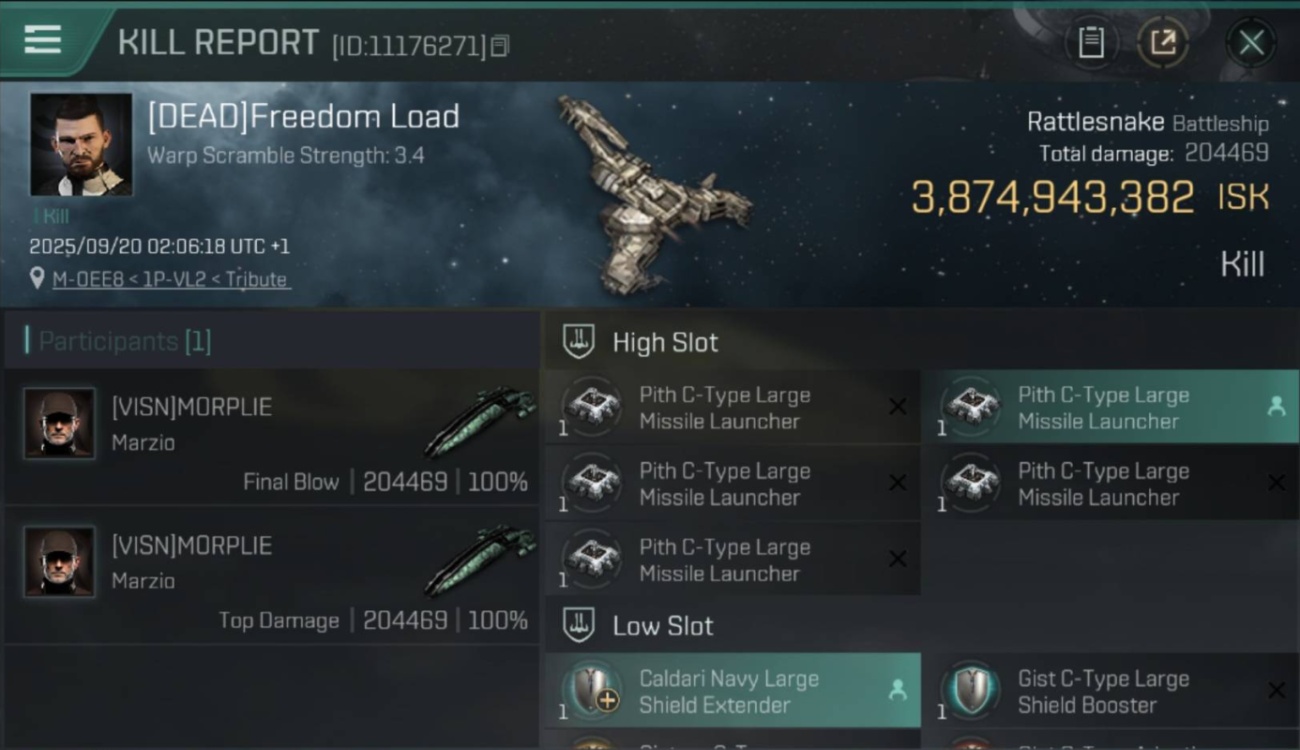Copy the kill report ID
Viewport: 1300px width, 750px height.
(500, 46)
